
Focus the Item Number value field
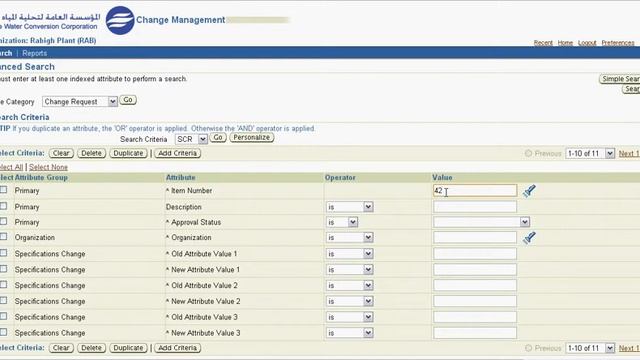point(475,191)
